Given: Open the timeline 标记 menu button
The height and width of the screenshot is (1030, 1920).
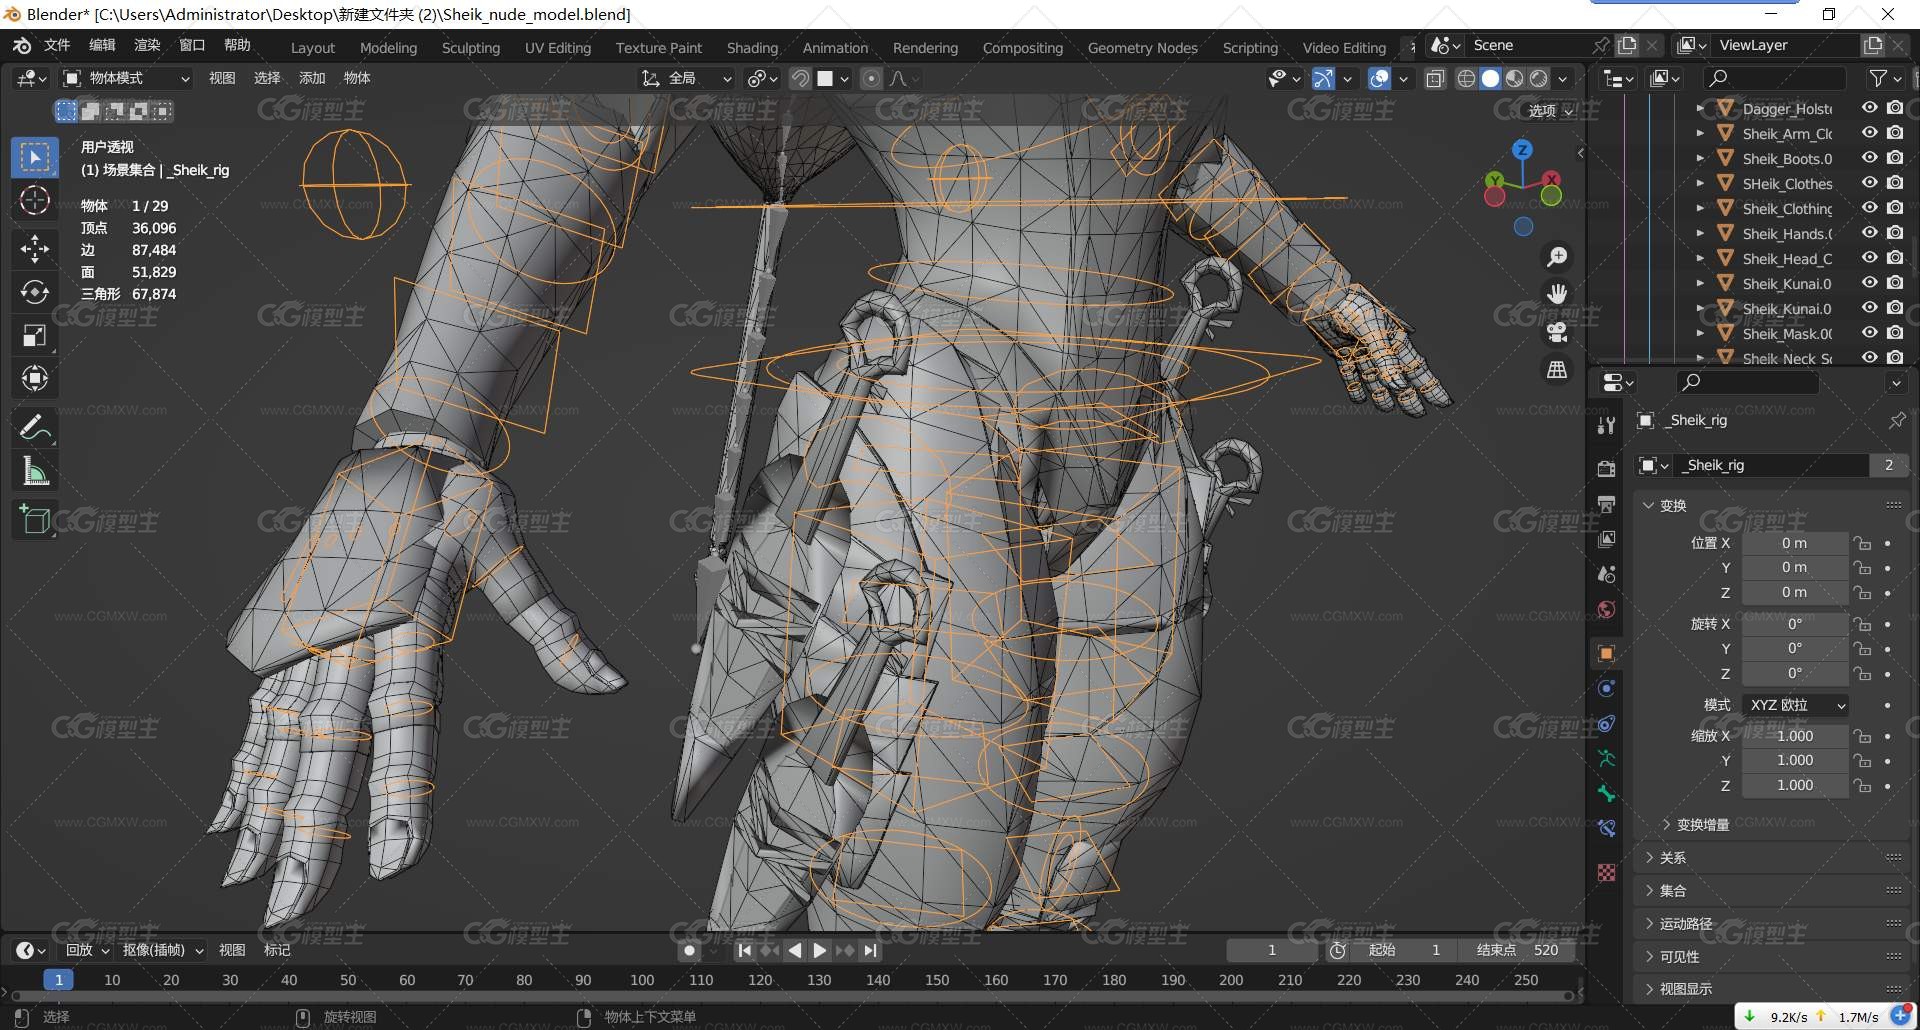Looking at the screenshot, I should click(277, 951).
